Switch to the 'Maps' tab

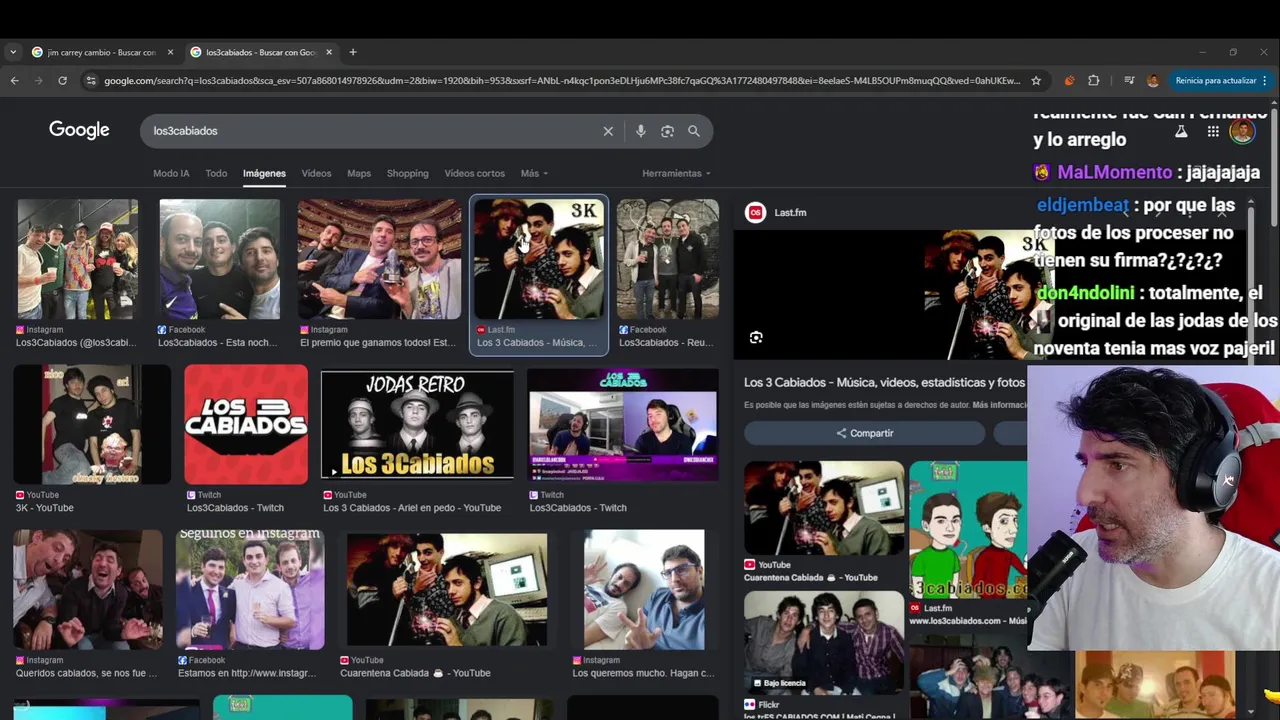pyautogui.click(x=359, y=173)
